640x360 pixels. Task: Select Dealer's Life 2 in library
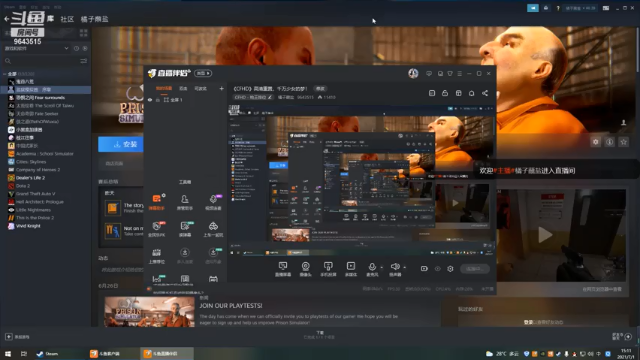coord(30,178)
